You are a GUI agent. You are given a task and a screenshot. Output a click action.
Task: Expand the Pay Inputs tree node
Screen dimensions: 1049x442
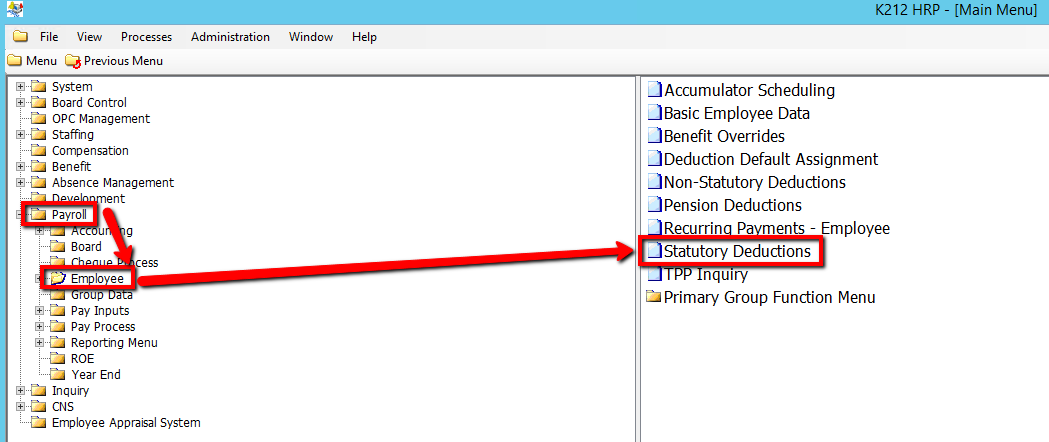40,311
